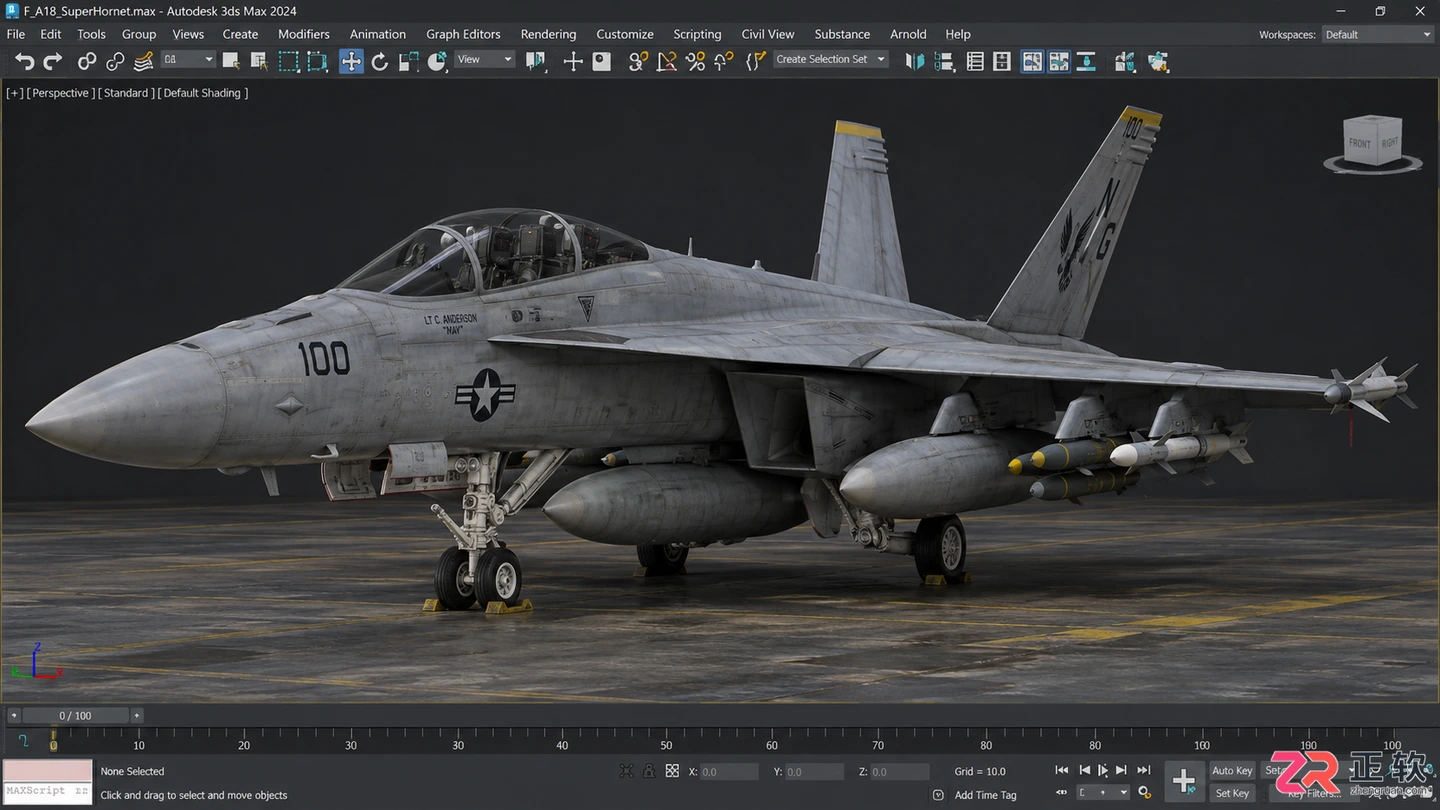Open the viewport [+] general menu
Image resolution: width=1440 pixels, height=810 pixels.
point(15,93)
